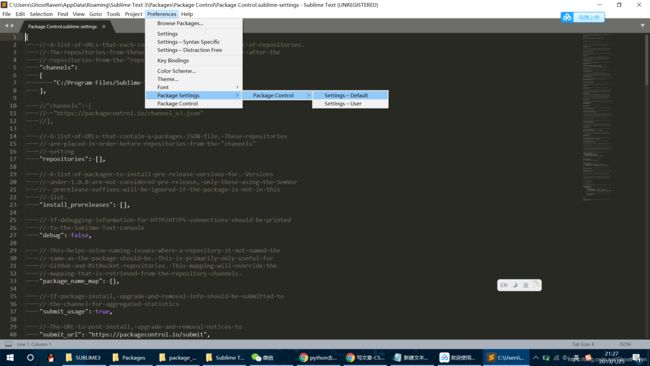
Task: Click the minimap code overview
Action: click(597, 118)
